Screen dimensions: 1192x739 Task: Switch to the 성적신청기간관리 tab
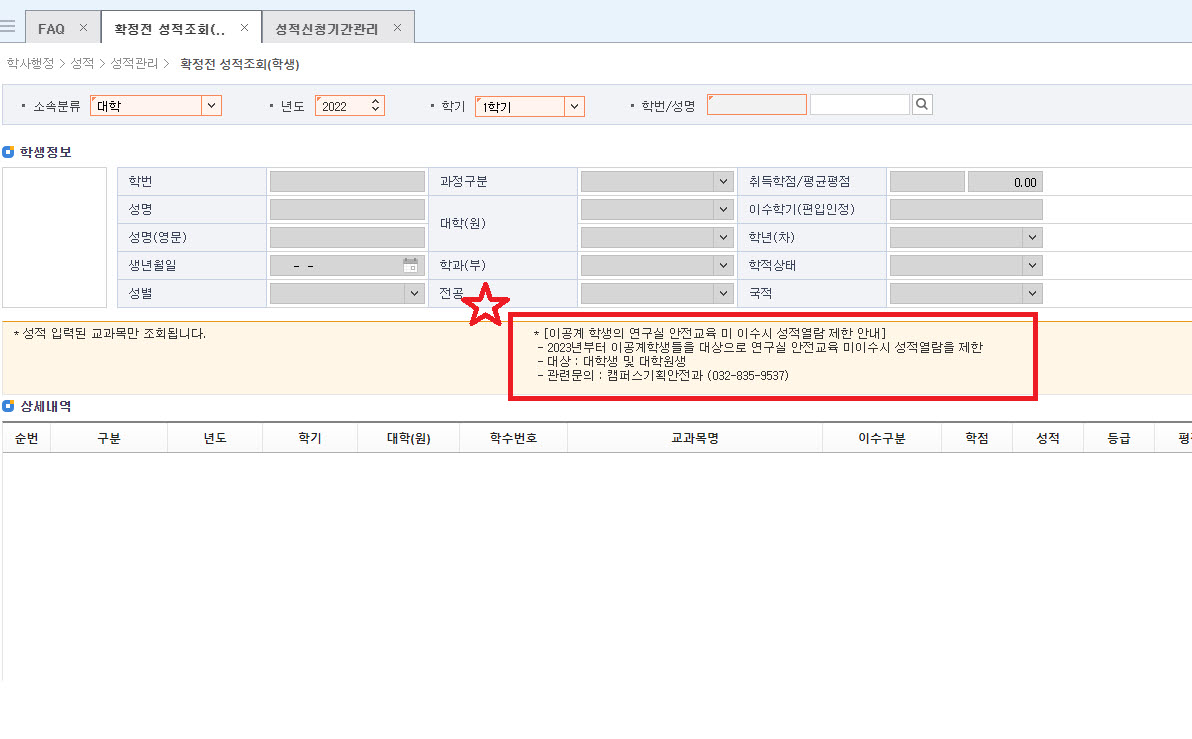click(x=326, y=29)
